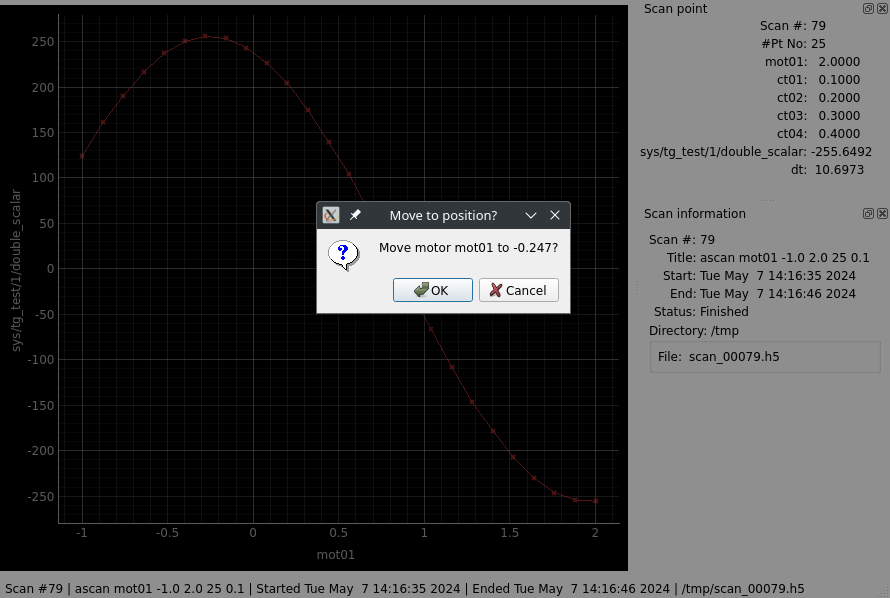Click the pin icon on the dialog titlebar
Image resolution: width=890 pixels, height=598 pixels.
[355, 215]
